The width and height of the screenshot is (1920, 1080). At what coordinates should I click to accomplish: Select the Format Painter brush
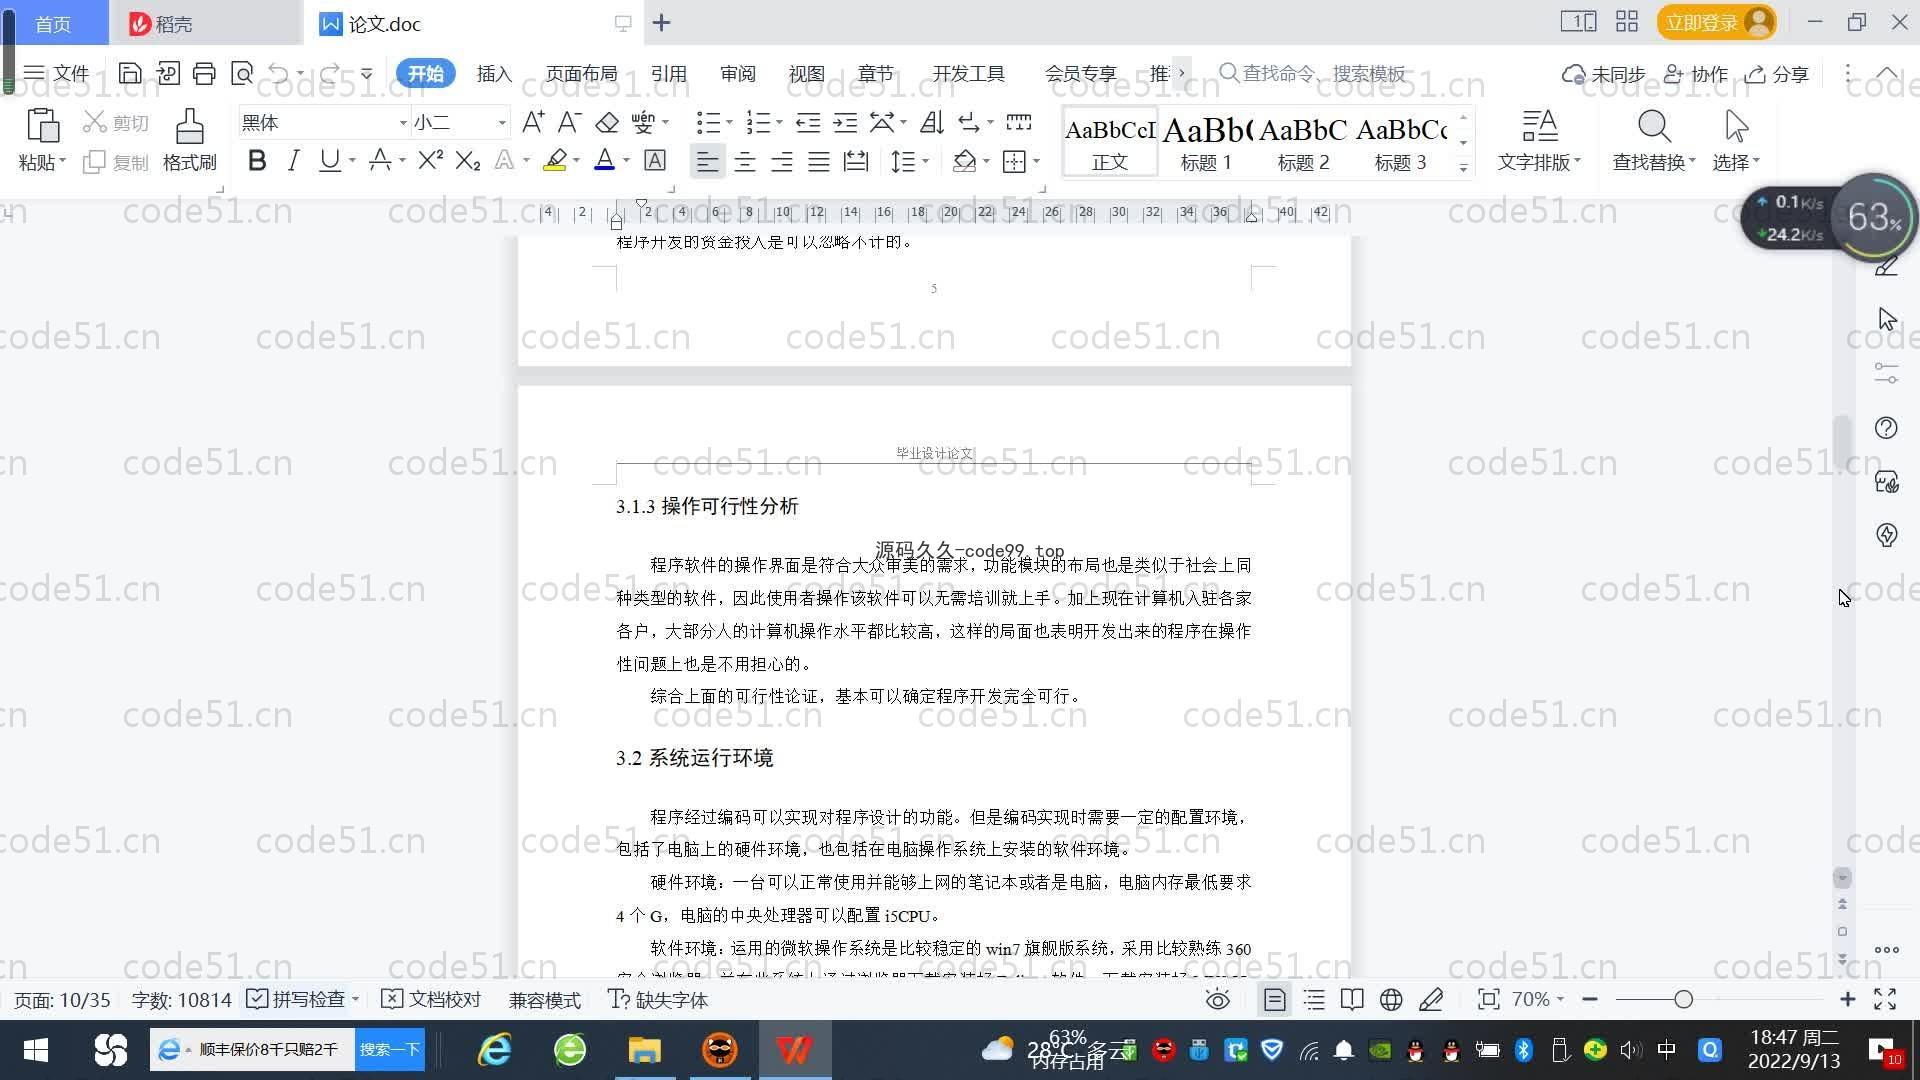coord(189,127)
